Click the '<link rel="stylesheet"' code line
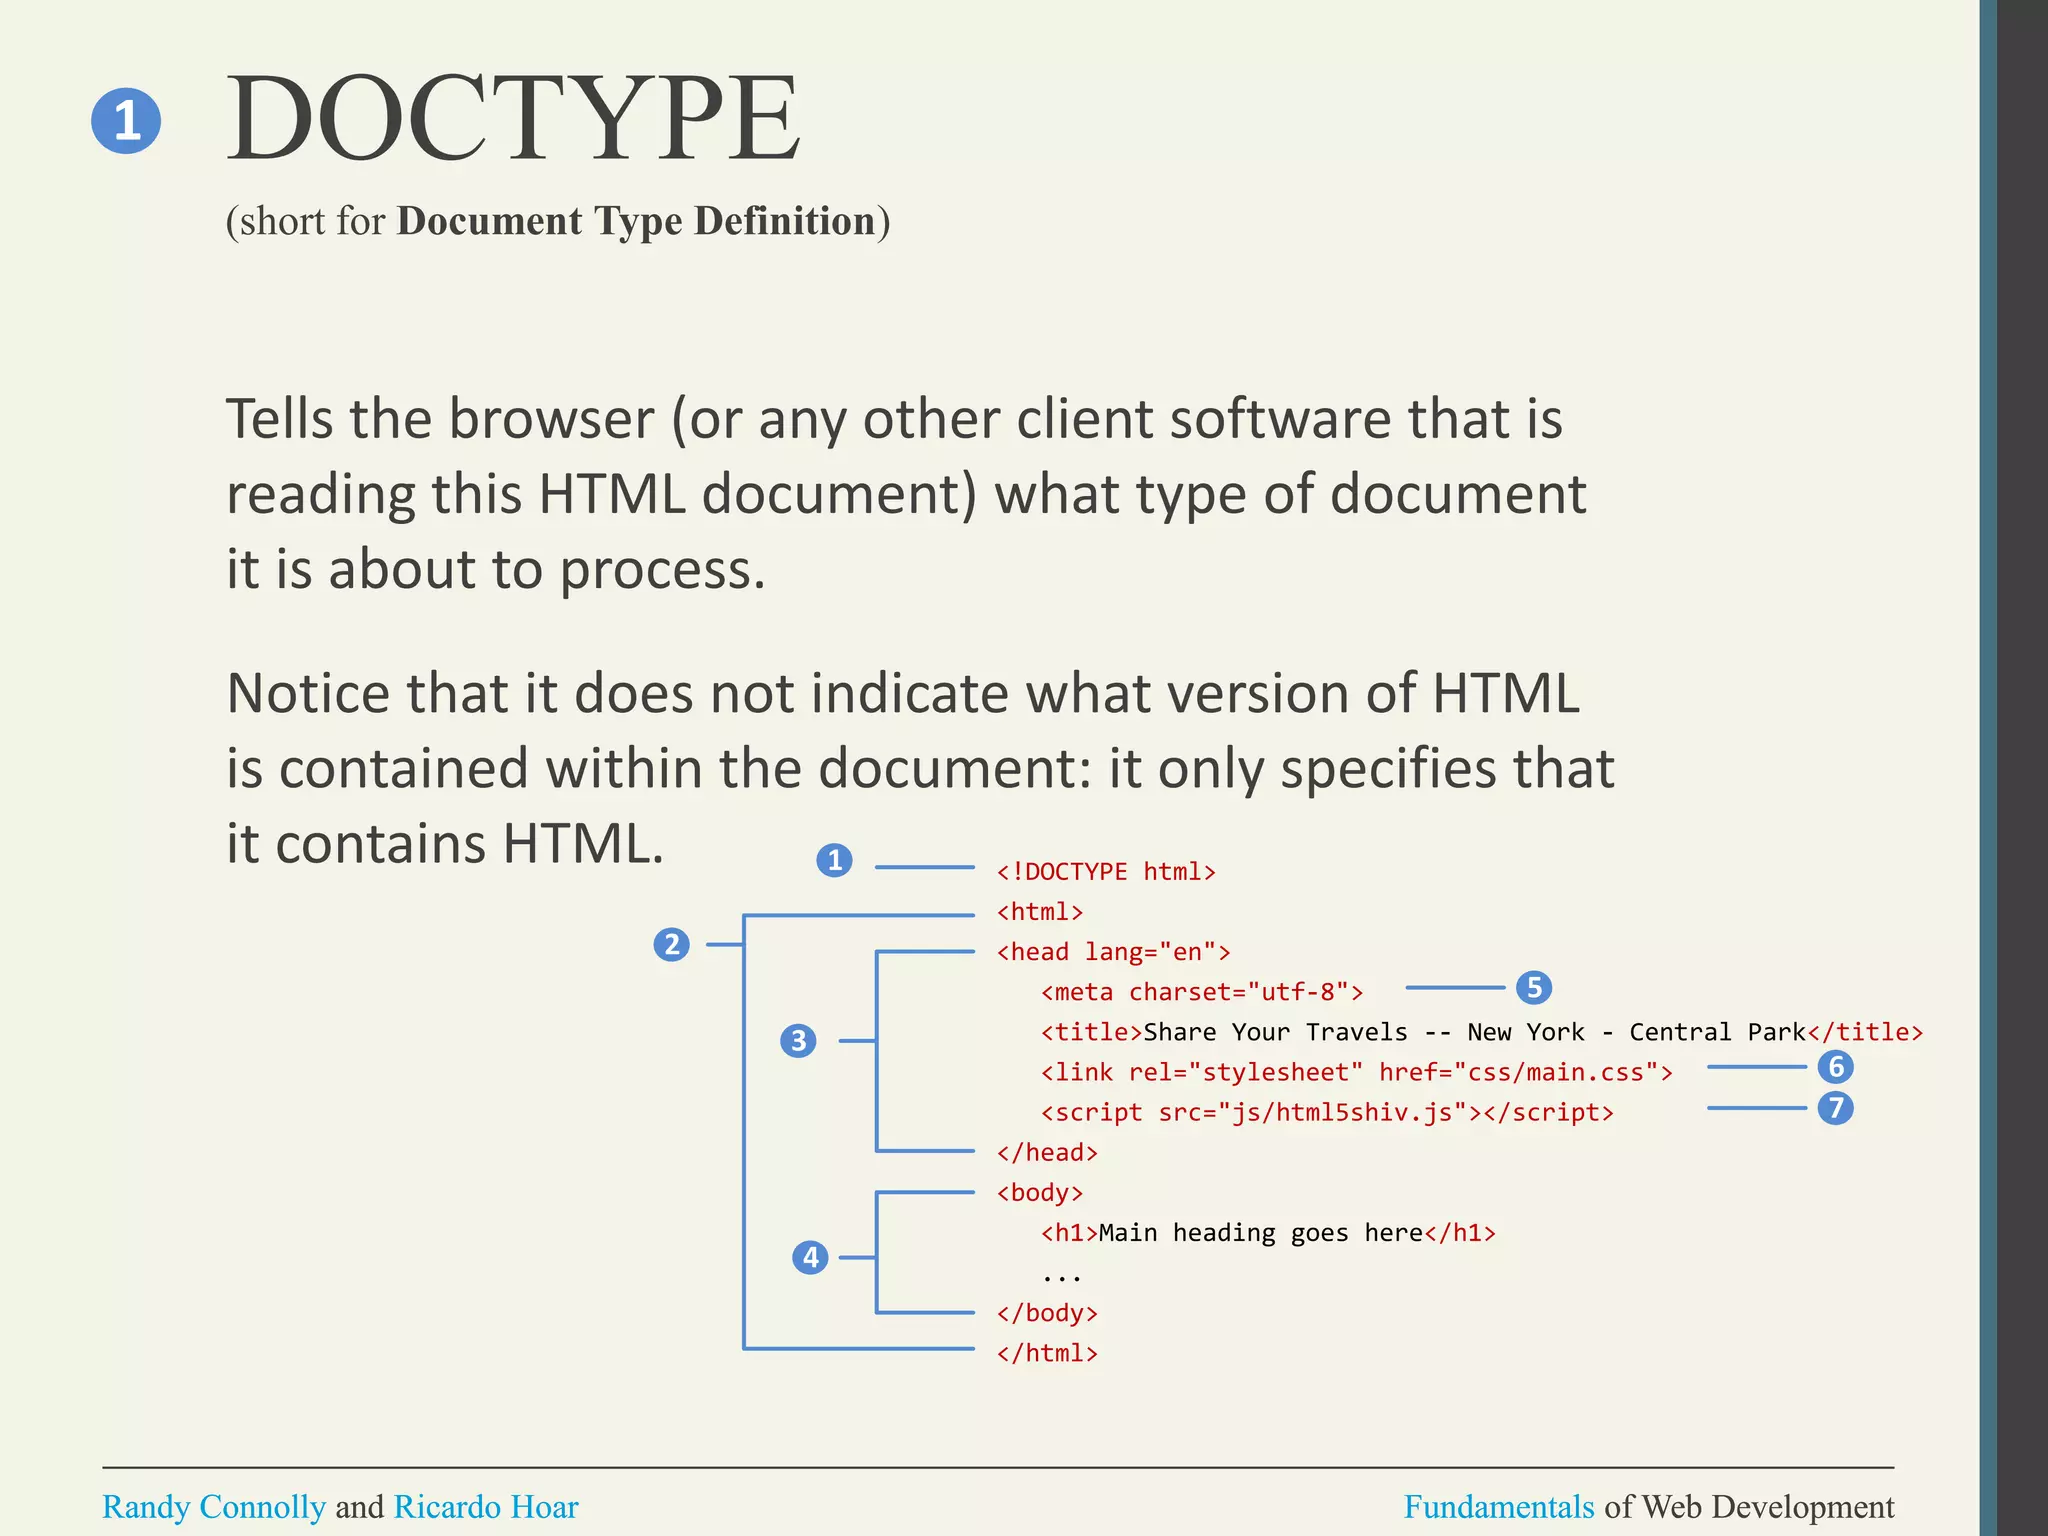 pyautogui.click(x=1357, y=1072)
